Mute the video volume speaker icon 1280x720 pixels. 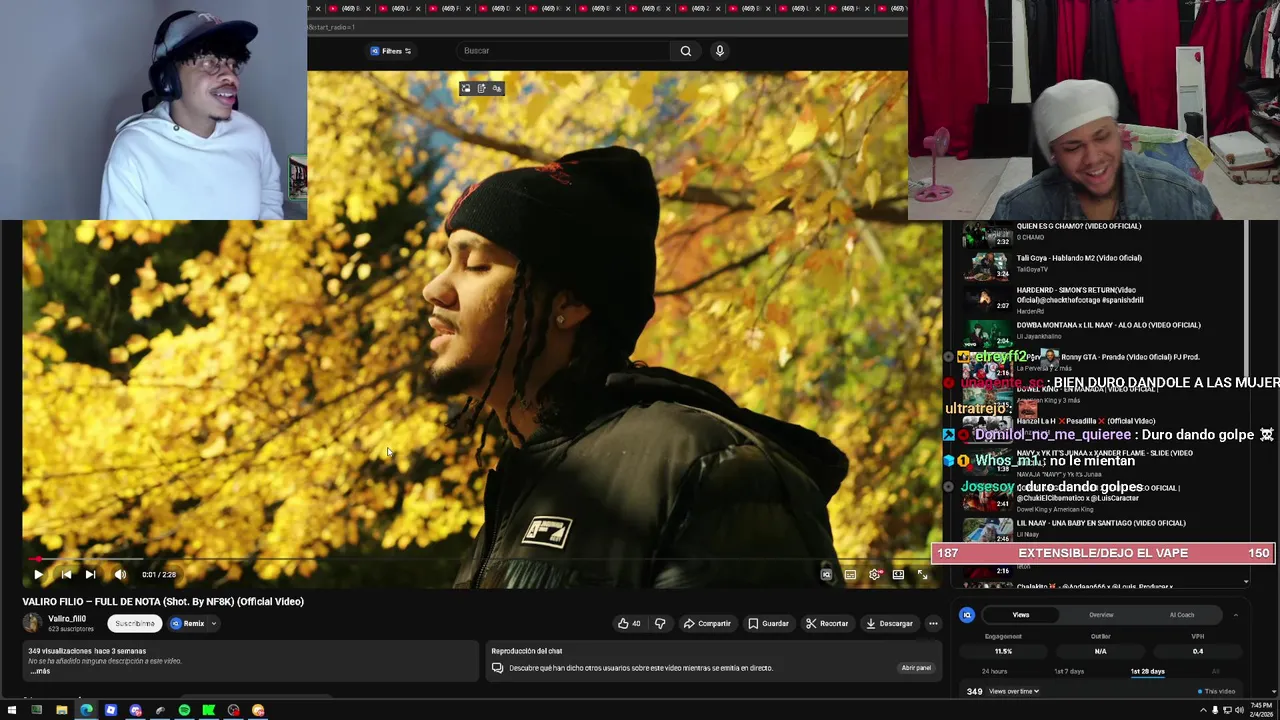120,574
